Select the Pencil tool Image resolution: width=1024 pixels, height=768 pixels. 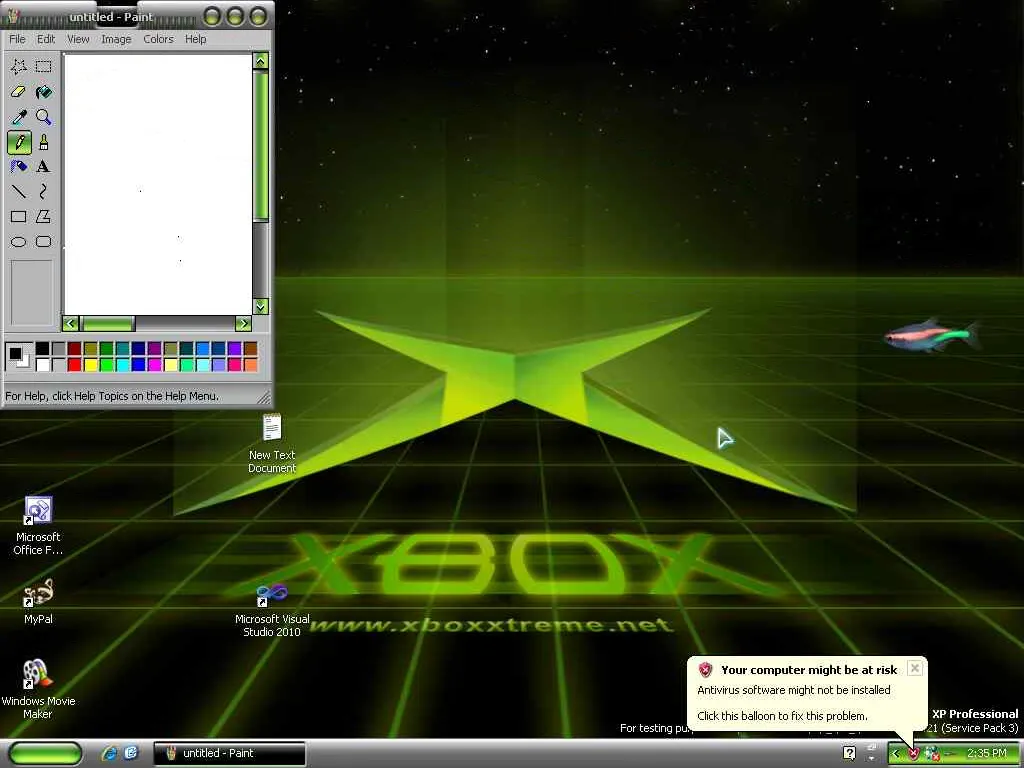tap(19, 142)
